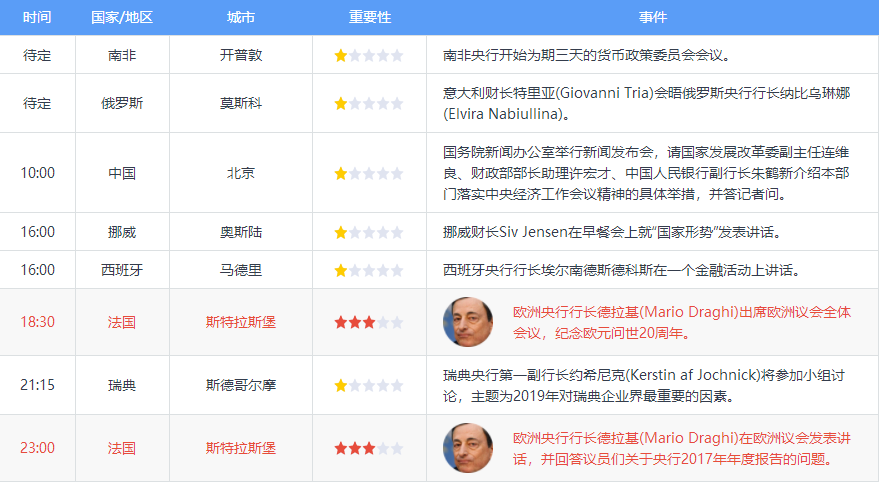Click the 南非央行 monetary policy meeting event
Image resolution: width=879 pixels, height=484 pixels.
tap(587, 55)
